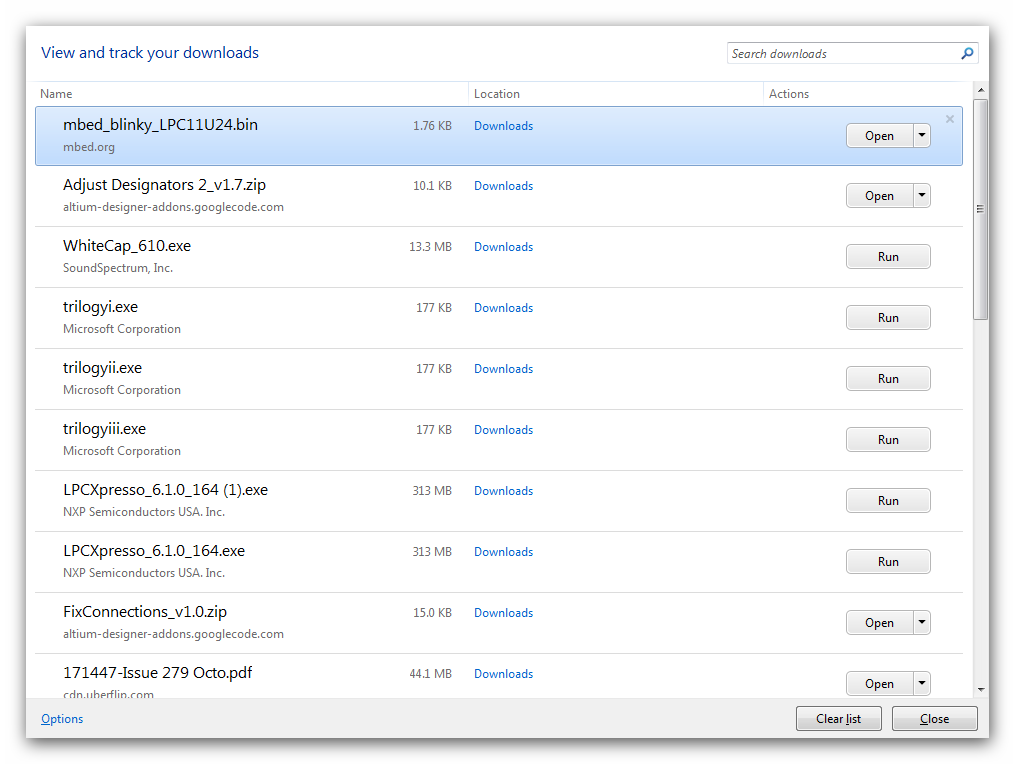This screenshot has width=1015, height=764.
Task: Select the Adjust Designators 2_v1.7.zip file name
Action: [x=164, y=185]
